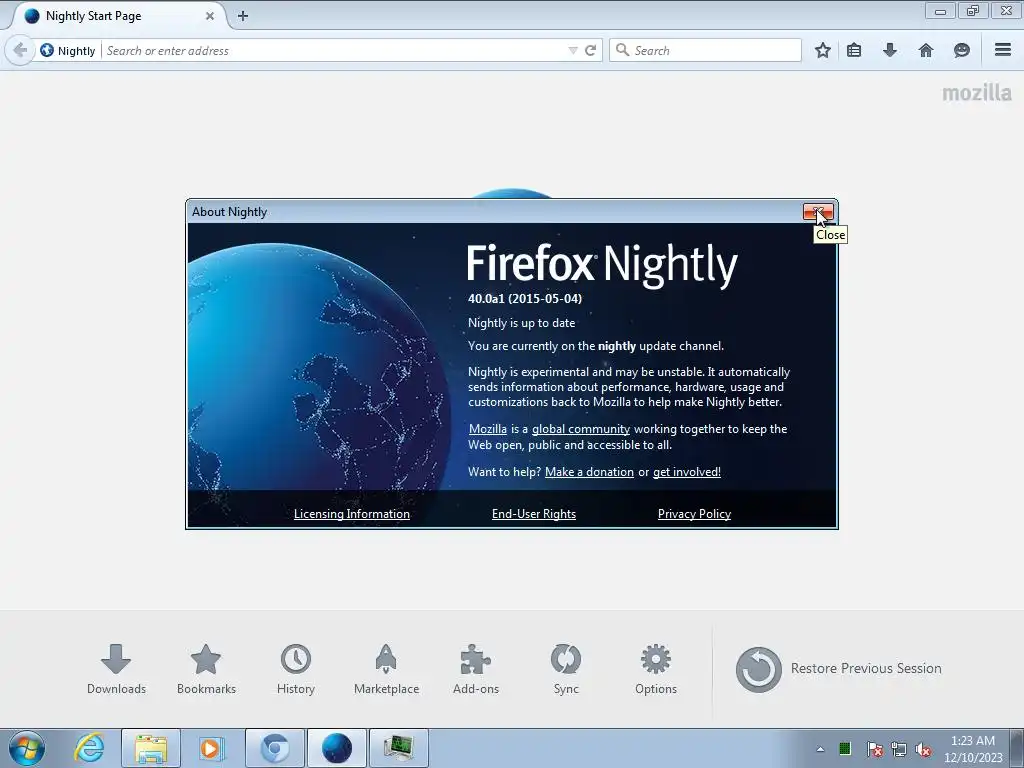Open History clock shortcut
The width and height of the screenshot is (1024, 768).
(x=296, y=669)
